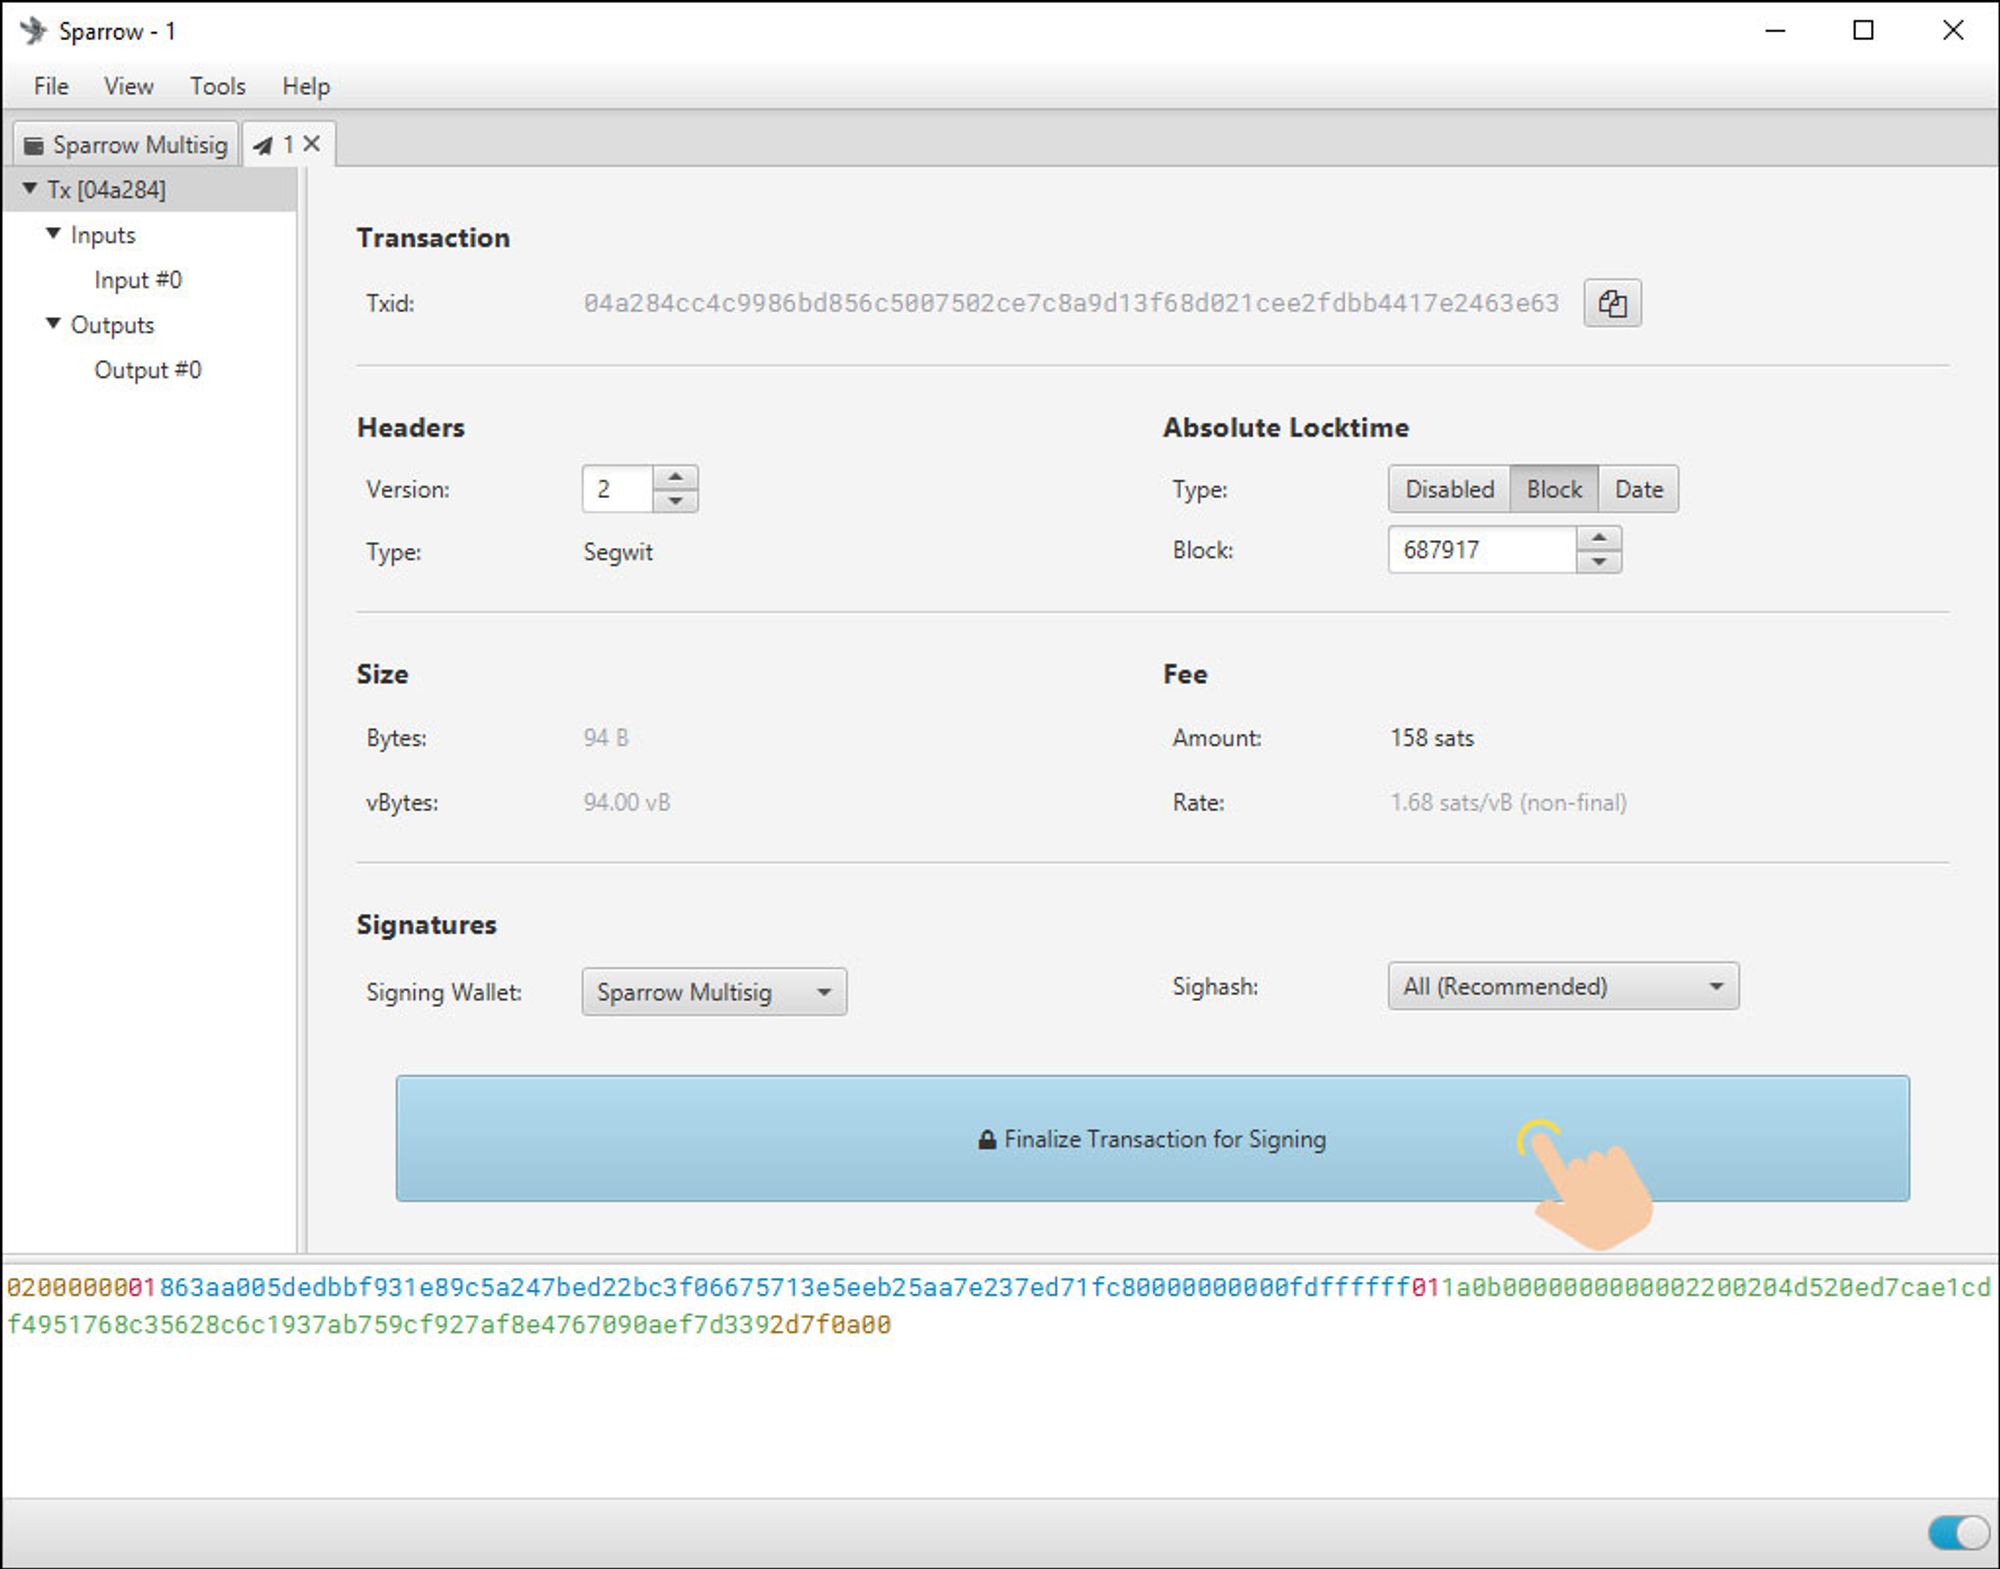Click Finalize Transaction for Signing
Image resolution: width=2000 pixels, height=1569 pixels.
click(x=1152, y=1139)
